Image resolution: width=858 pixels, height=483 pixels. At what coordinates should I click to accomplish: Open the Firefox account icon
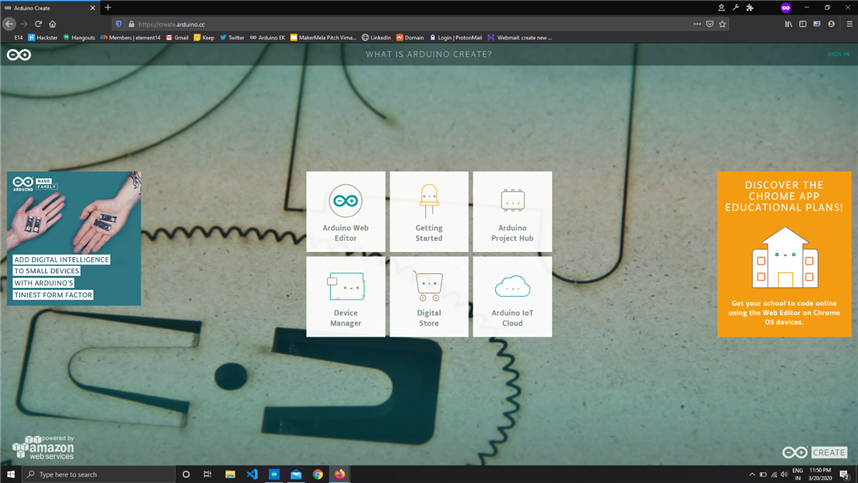(831, 24)
